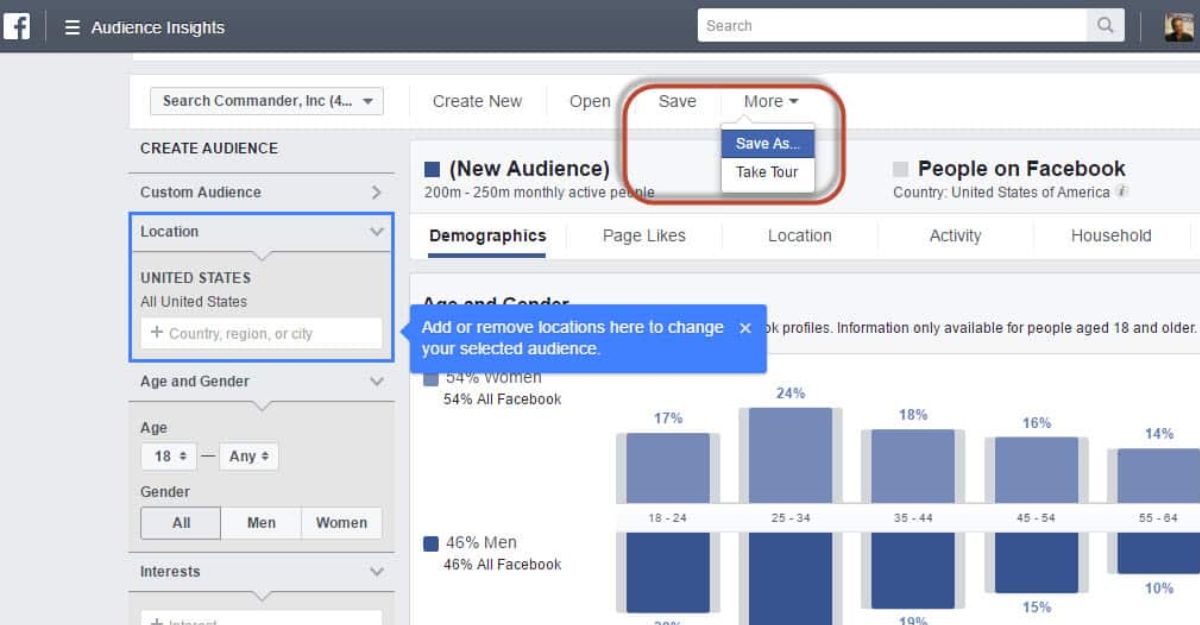Click in the top Search field
Image resolution: width=1200 pixels, height=625 pixels.
(x=892, y=26)
